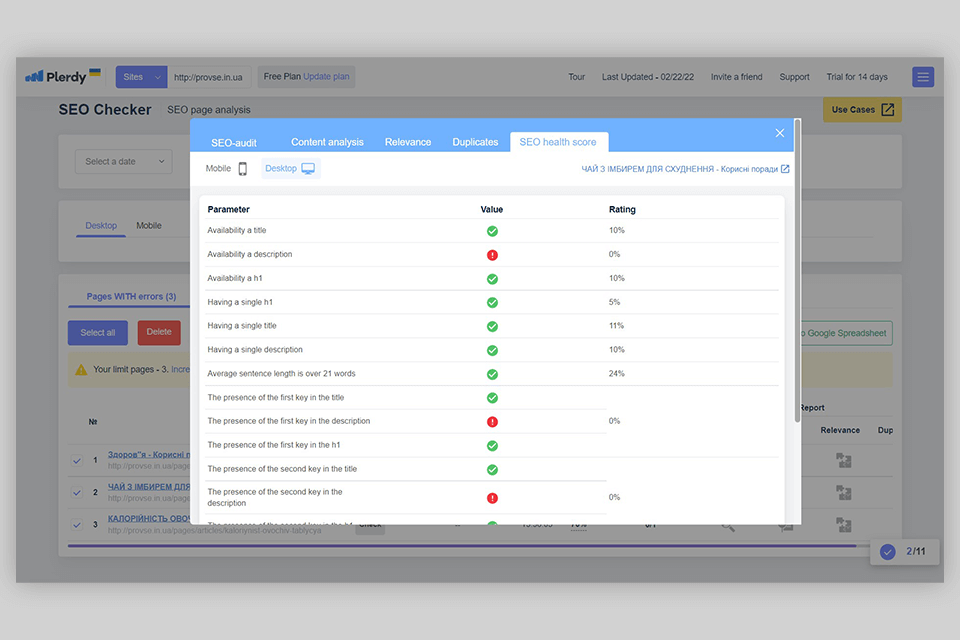
Task: Click green check for first key in title
Action: [x=492, y=398]
